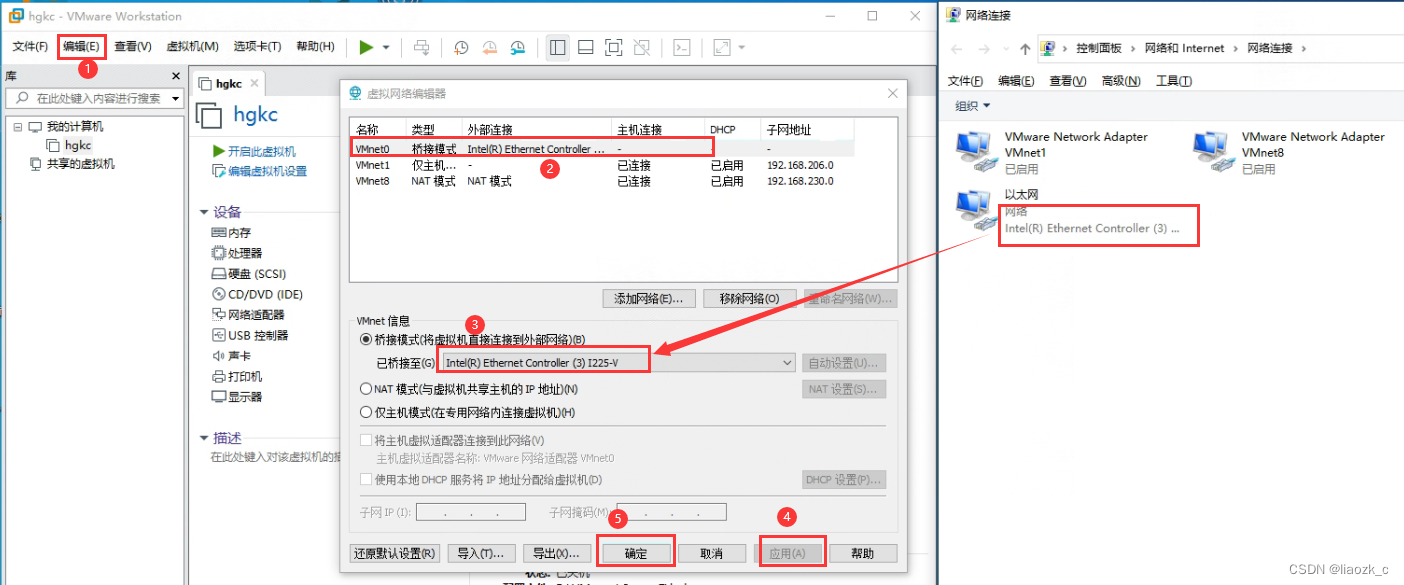Image resolution: width=1404 pixels, height=585 pixels.
Task: Click the CD/DVD (IDE) device icon
Action: (219, 294)
